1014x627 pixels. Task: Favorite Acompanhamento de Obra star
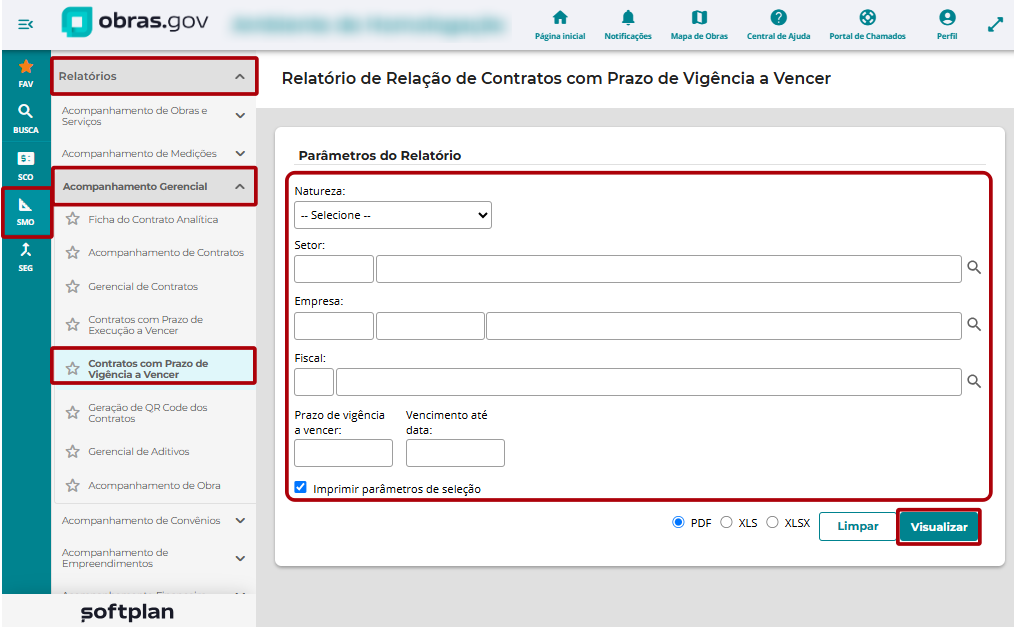pos(72,485)
